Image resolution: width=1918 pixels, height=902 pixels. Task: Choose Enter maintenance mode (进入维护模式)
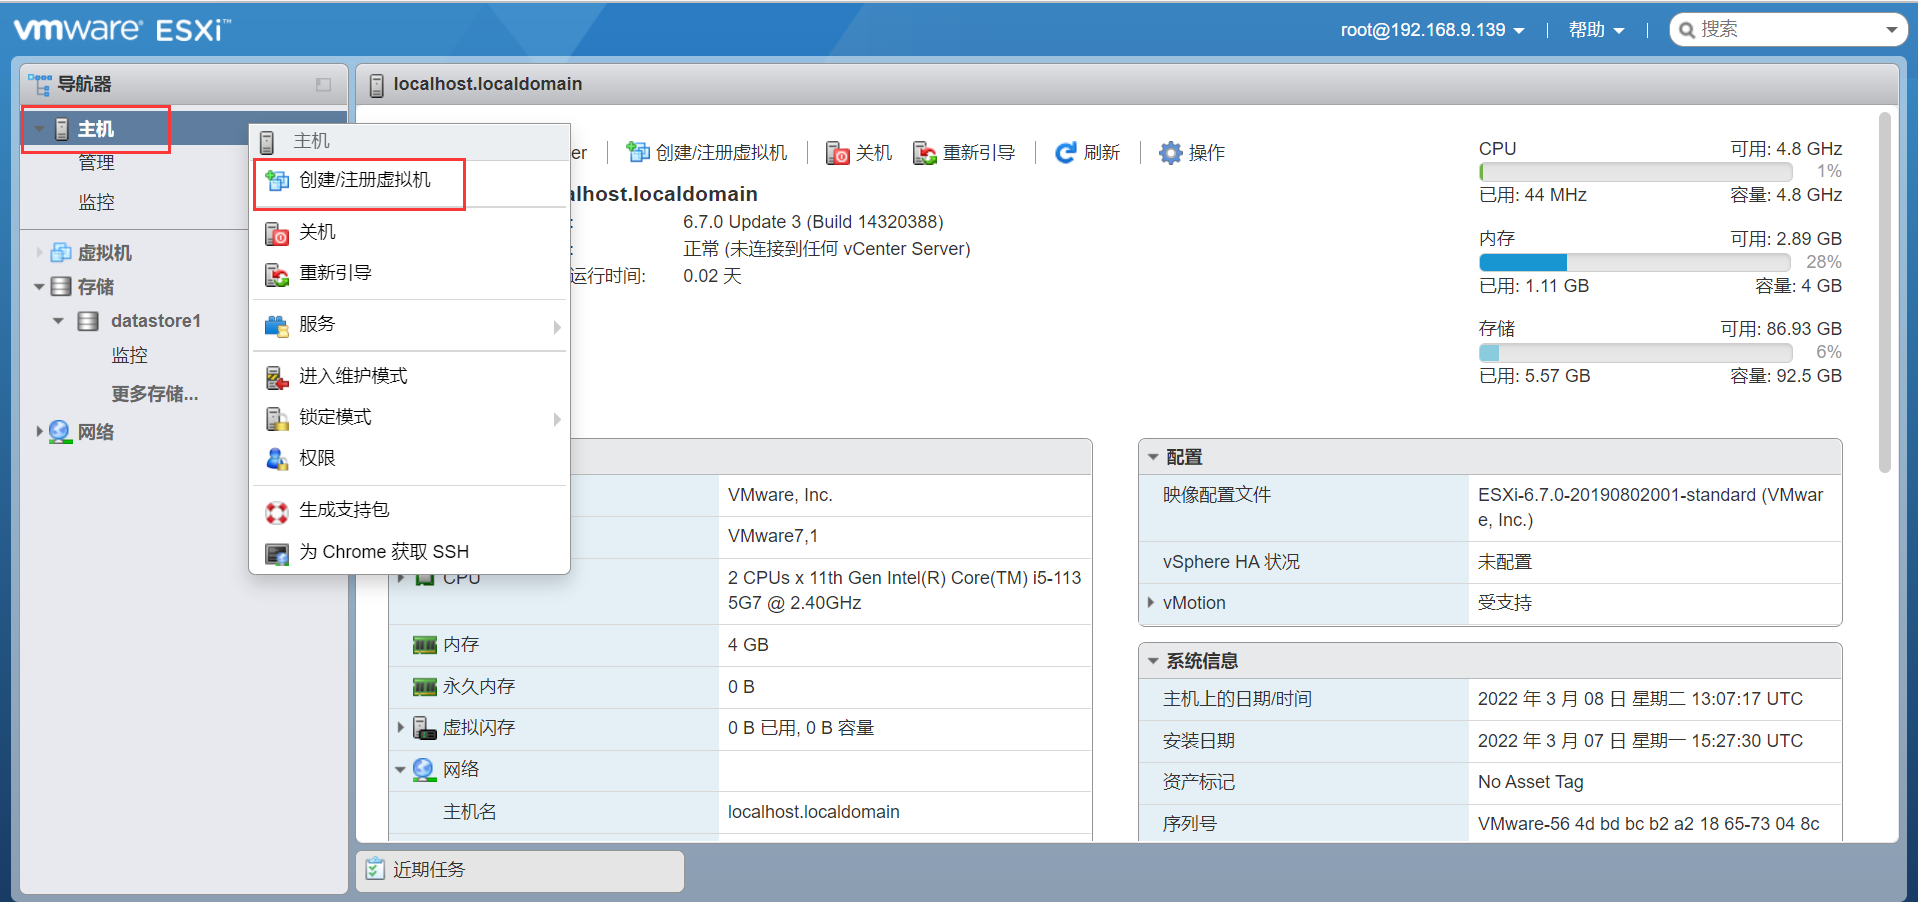(x=411, y=376)
